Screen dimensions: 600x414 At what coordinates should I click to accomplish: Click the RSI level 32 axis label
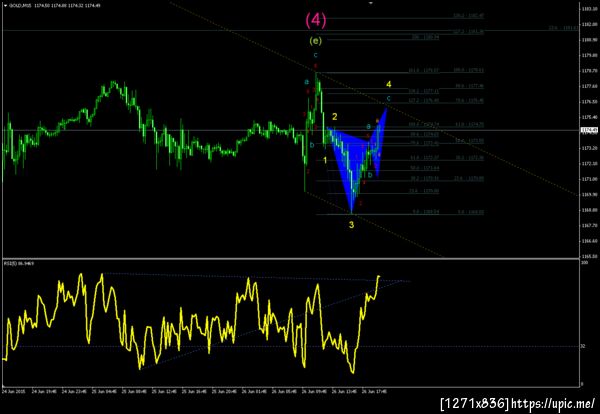coord(583,346)
